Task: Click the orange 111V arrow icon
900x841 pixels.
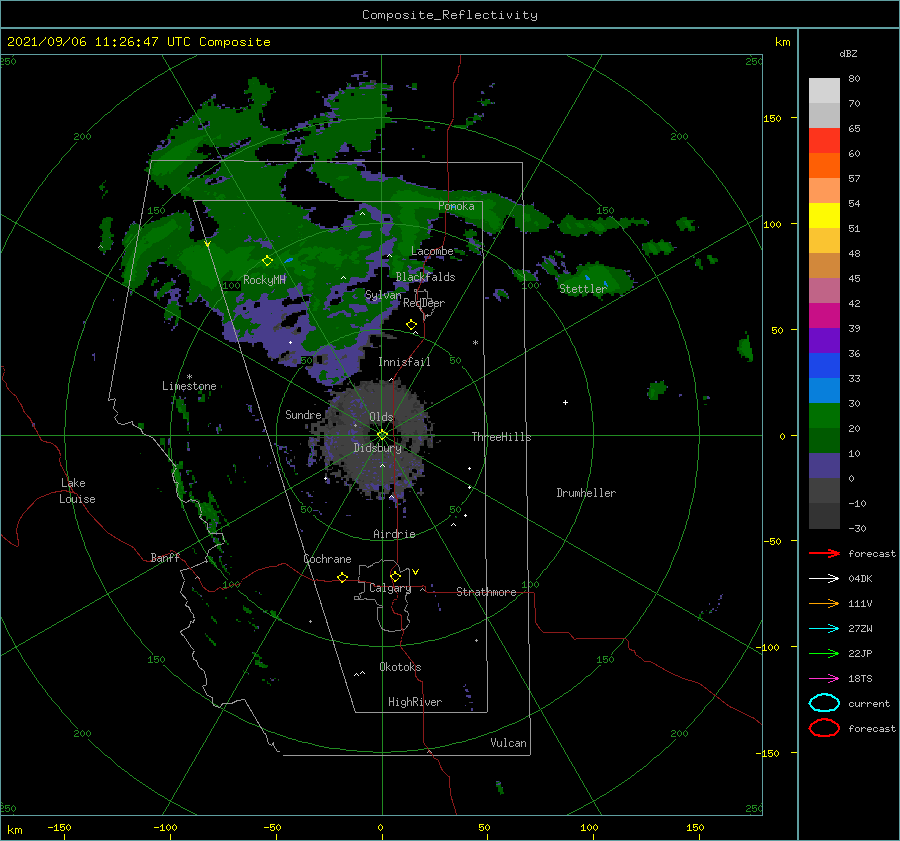Action: pyautogui.click(x=824, y=603)
